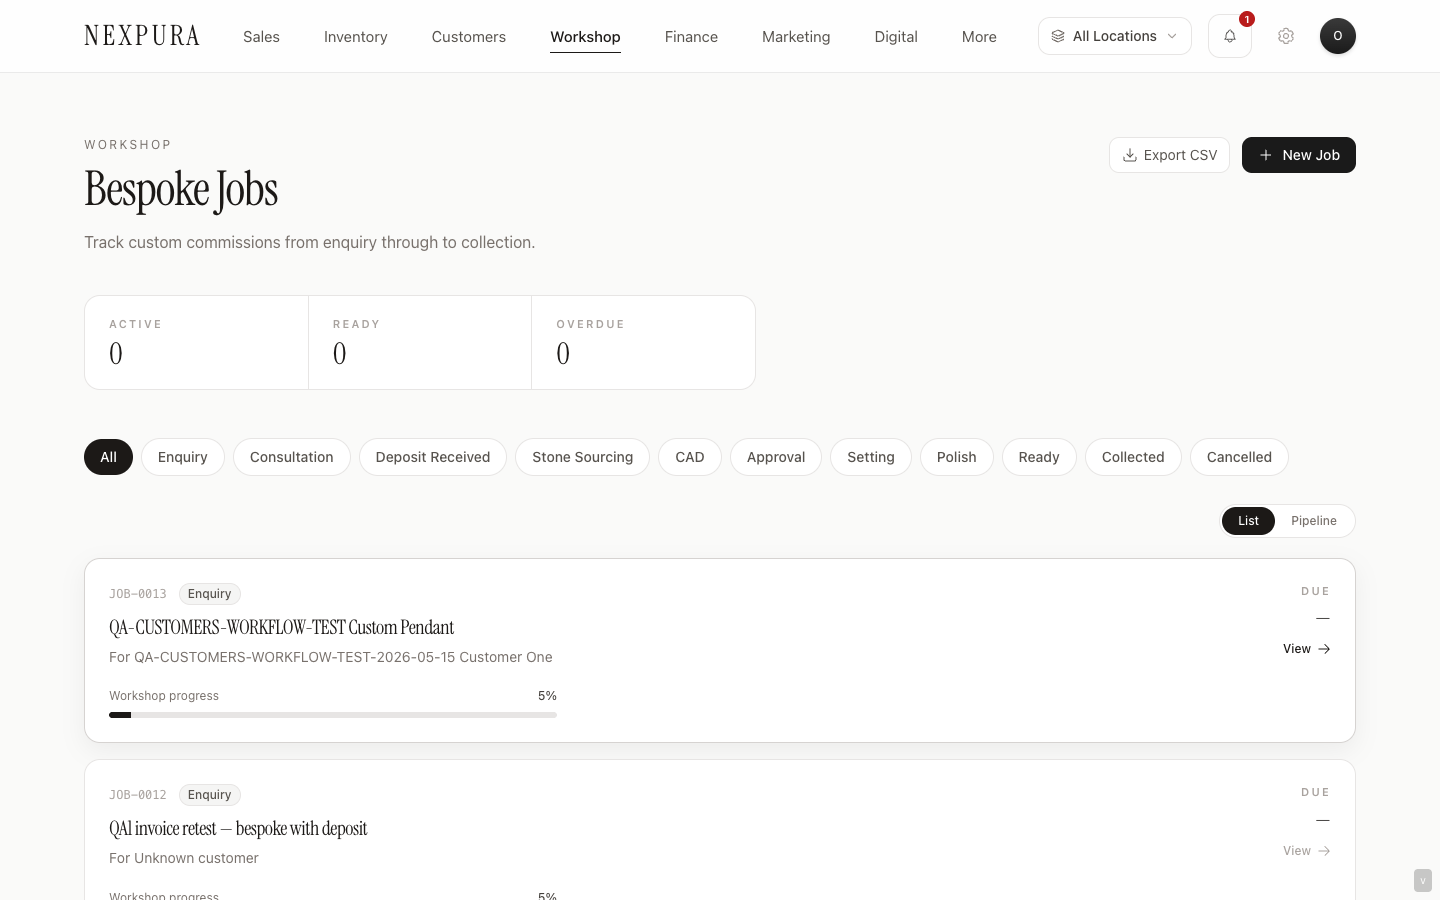
Task: Filter jobs by Deposit Received stage
Action: point(433,457)
